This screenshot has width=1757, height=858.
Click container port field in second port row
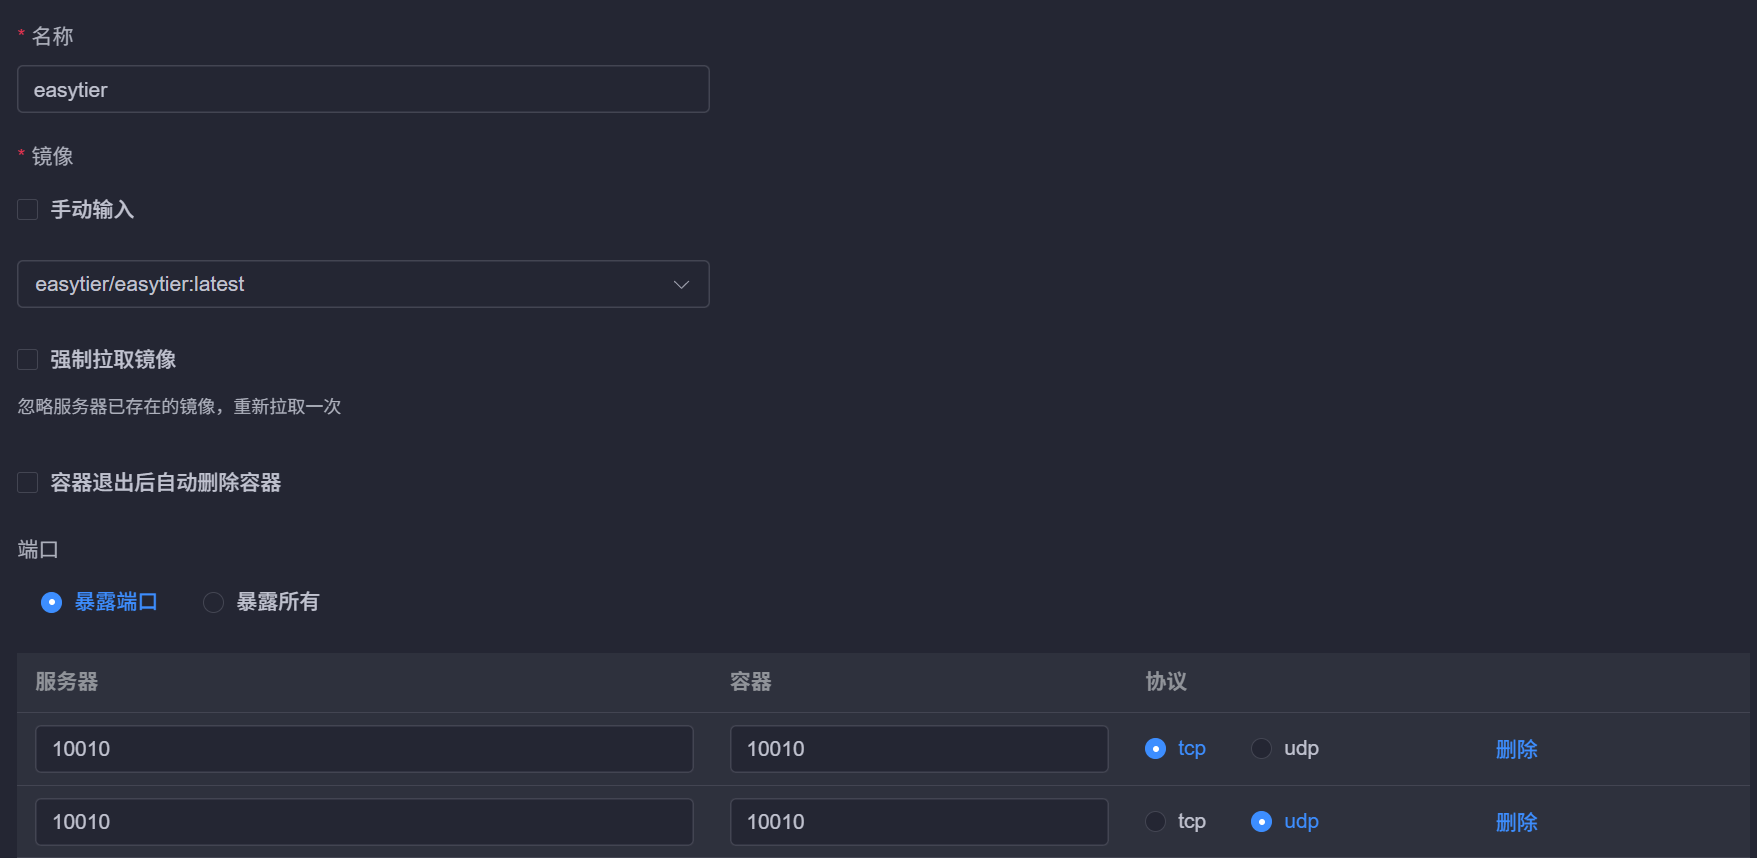tap(918, 822)
